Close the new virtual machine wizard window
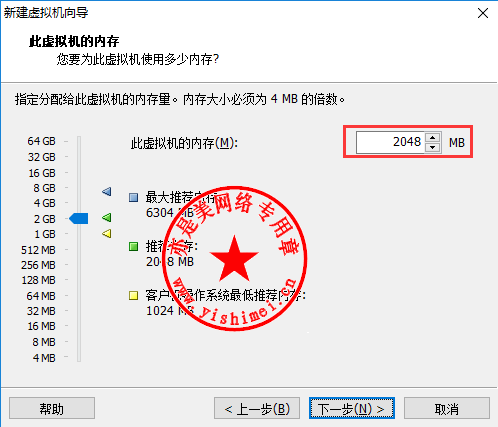 coord(483,13)
